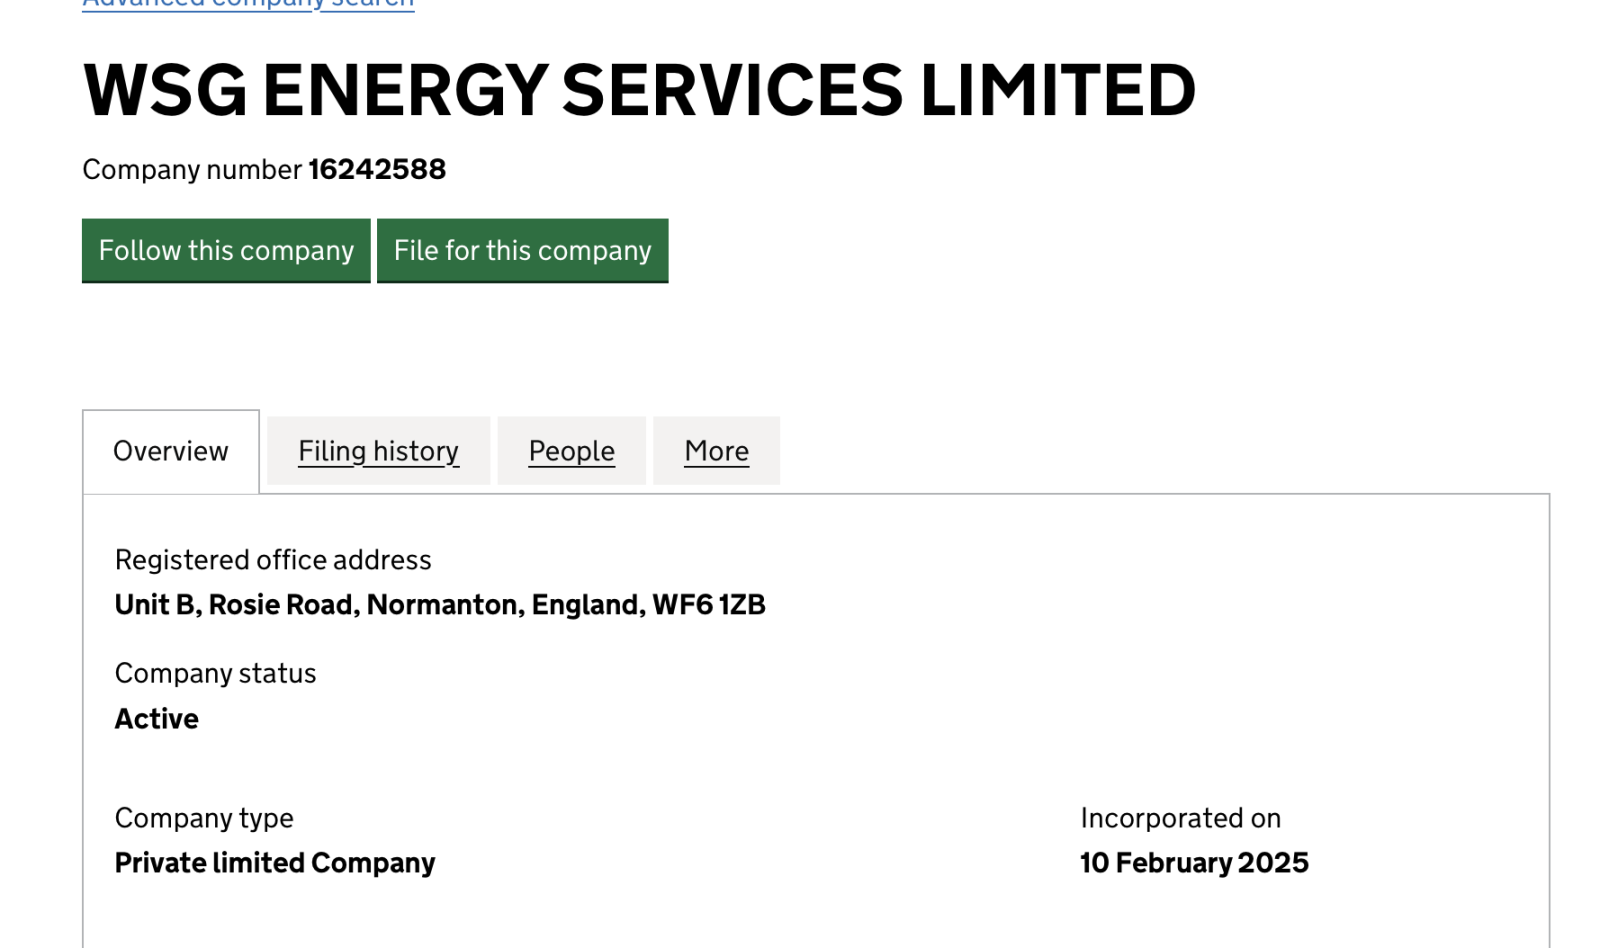Click the Active status value
The width and height of the screenshot is (1600, 948).
[157, 719]
